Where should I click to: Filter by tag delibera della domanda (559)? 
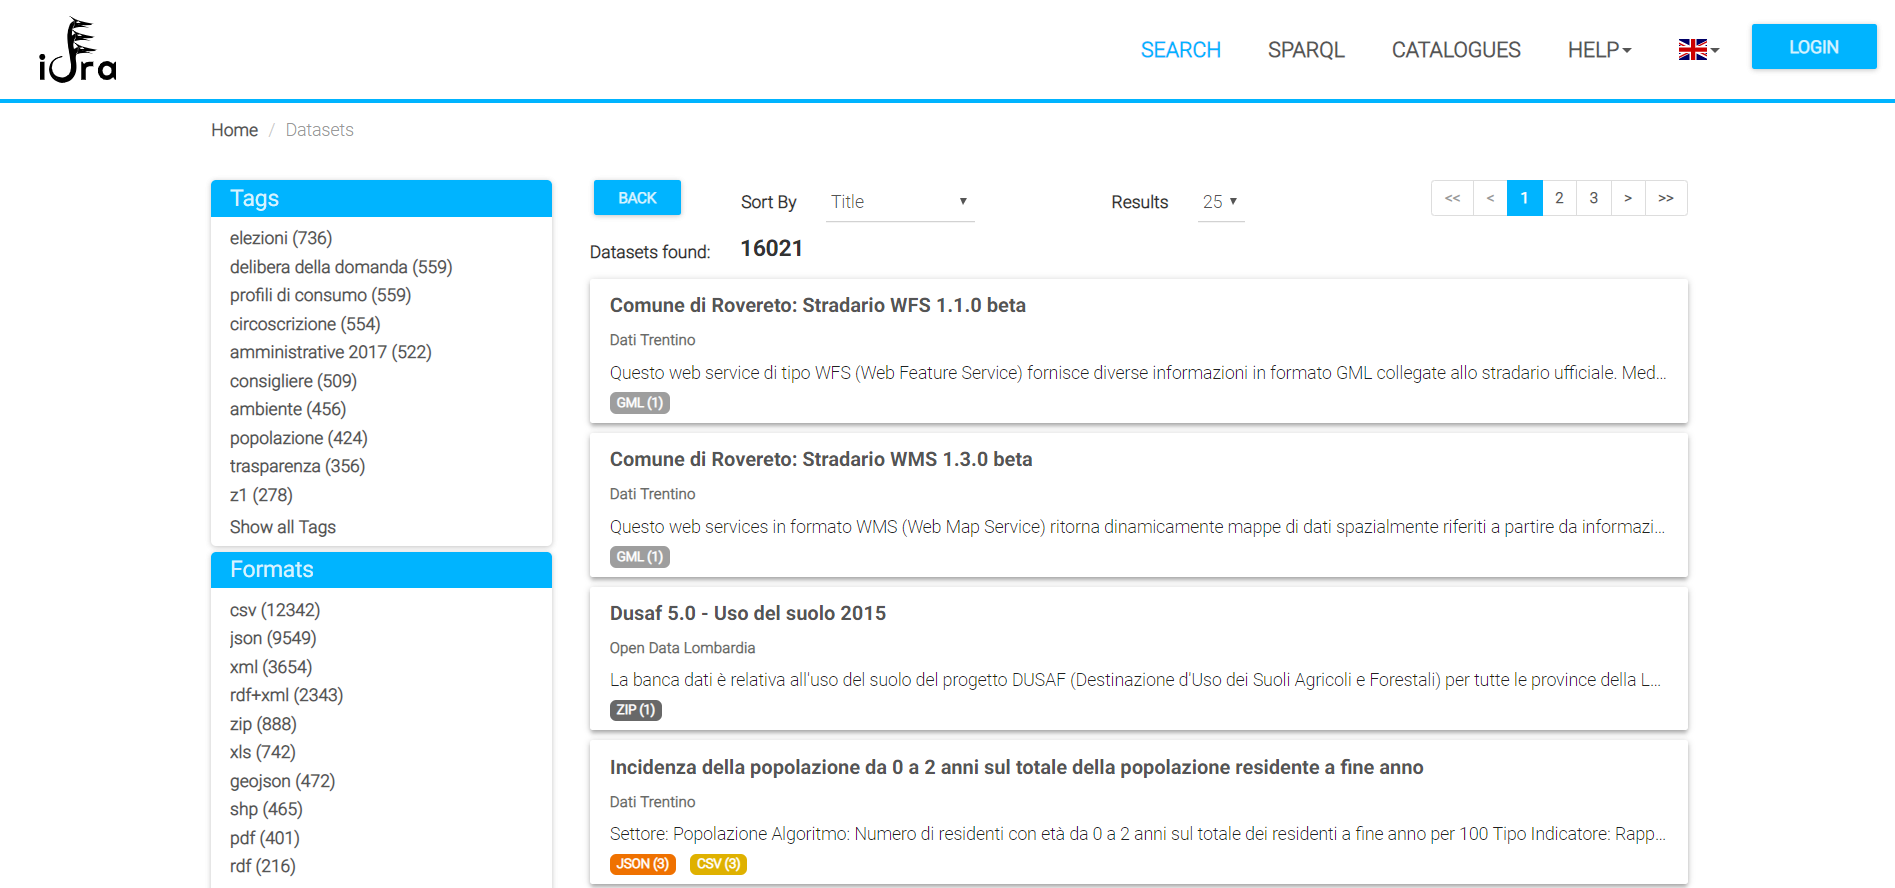click(x=341, y=267)
